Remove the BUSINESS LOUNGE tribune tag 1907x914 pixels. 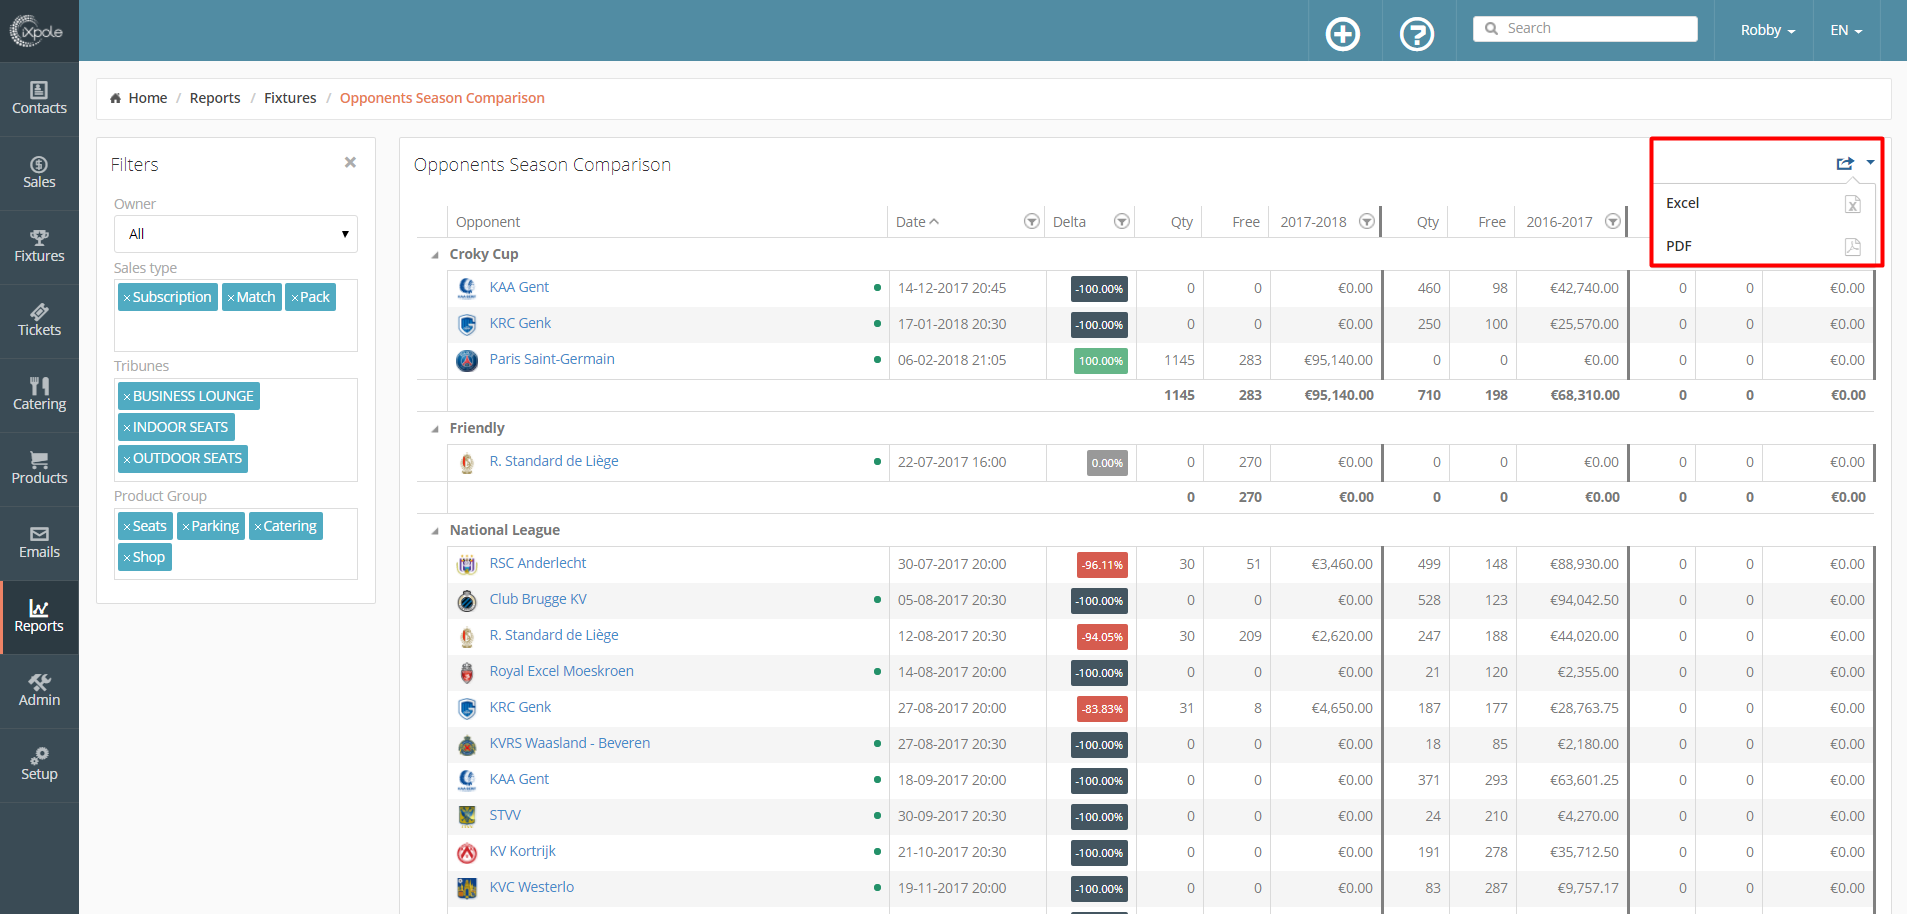click(127, 397)
